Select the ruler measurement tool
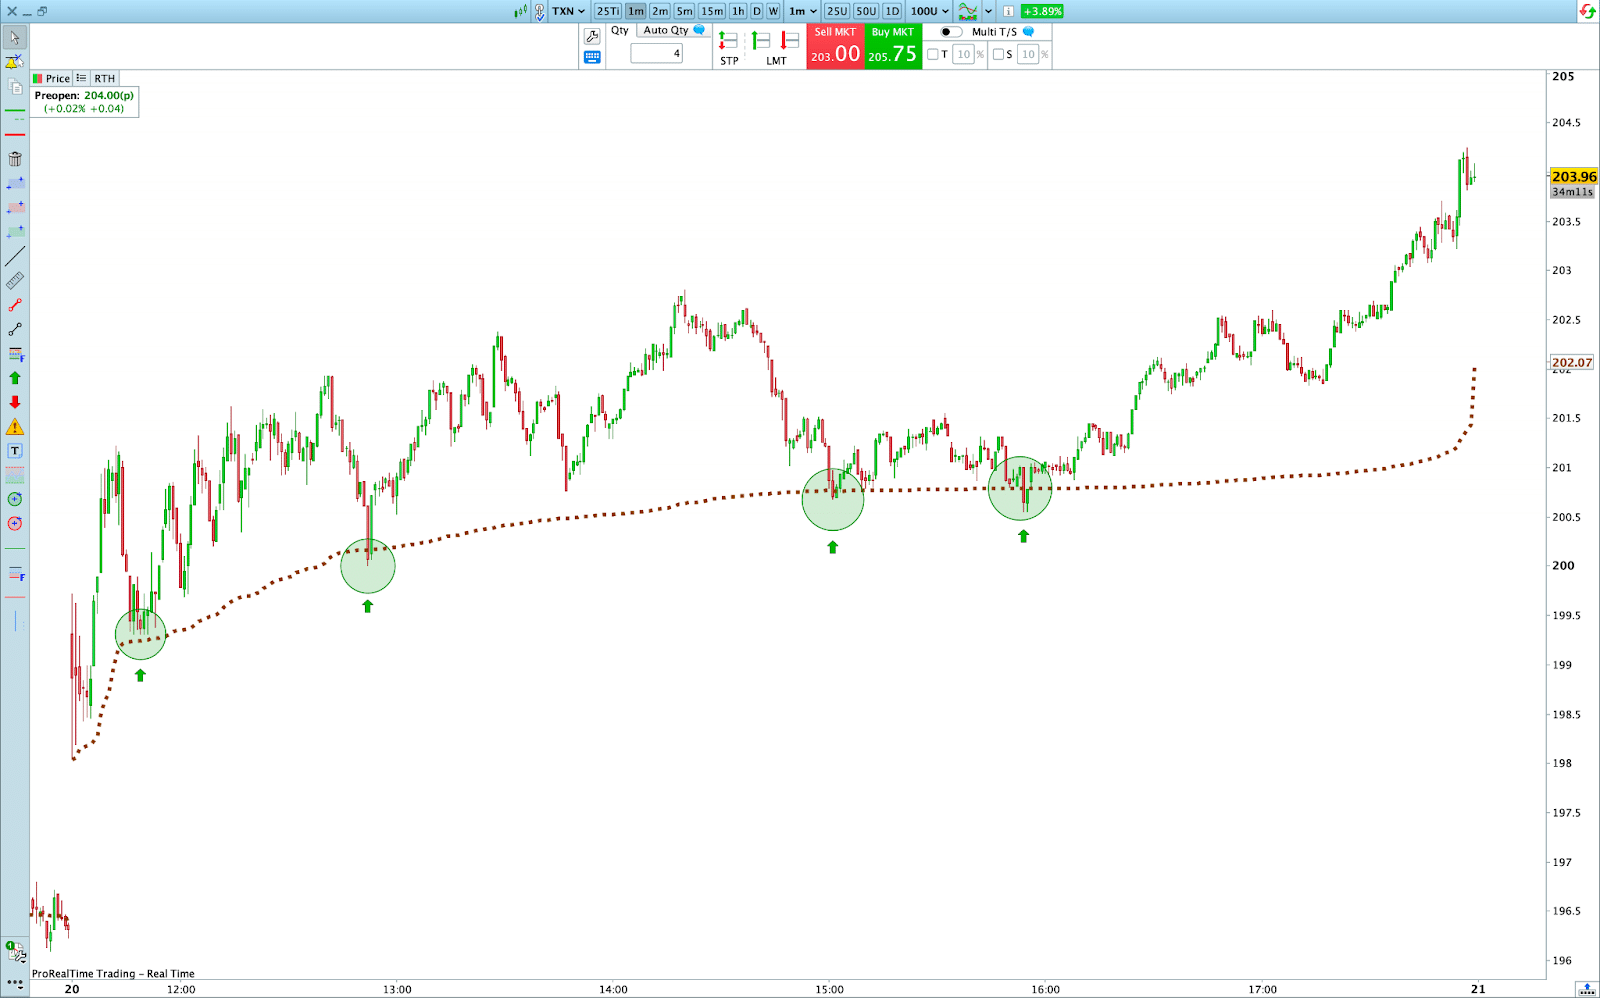Screen dimensions: 1600x998 coord(15,281)
